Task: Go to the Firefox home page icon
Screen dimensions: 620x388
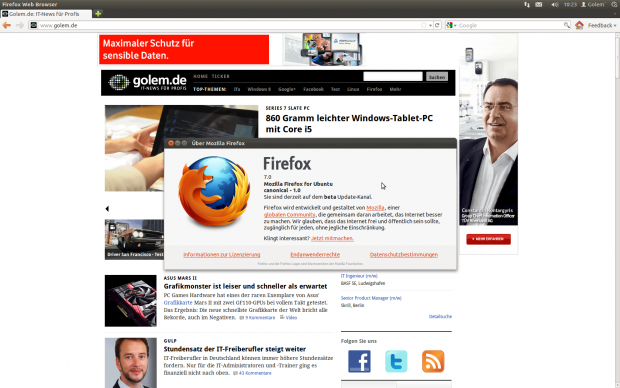Action: 579,25
